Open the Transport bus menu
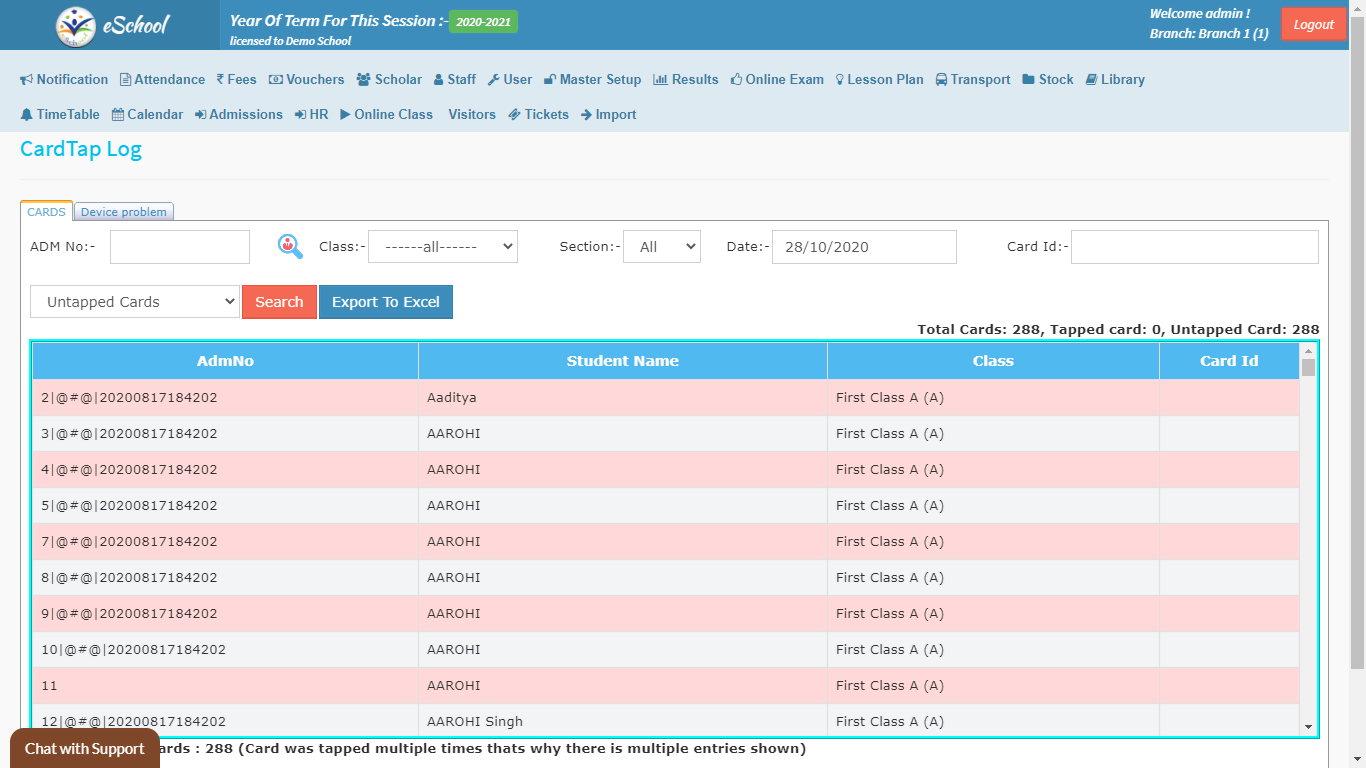Viewport: 1366px width, 768px height. point(972,80)
